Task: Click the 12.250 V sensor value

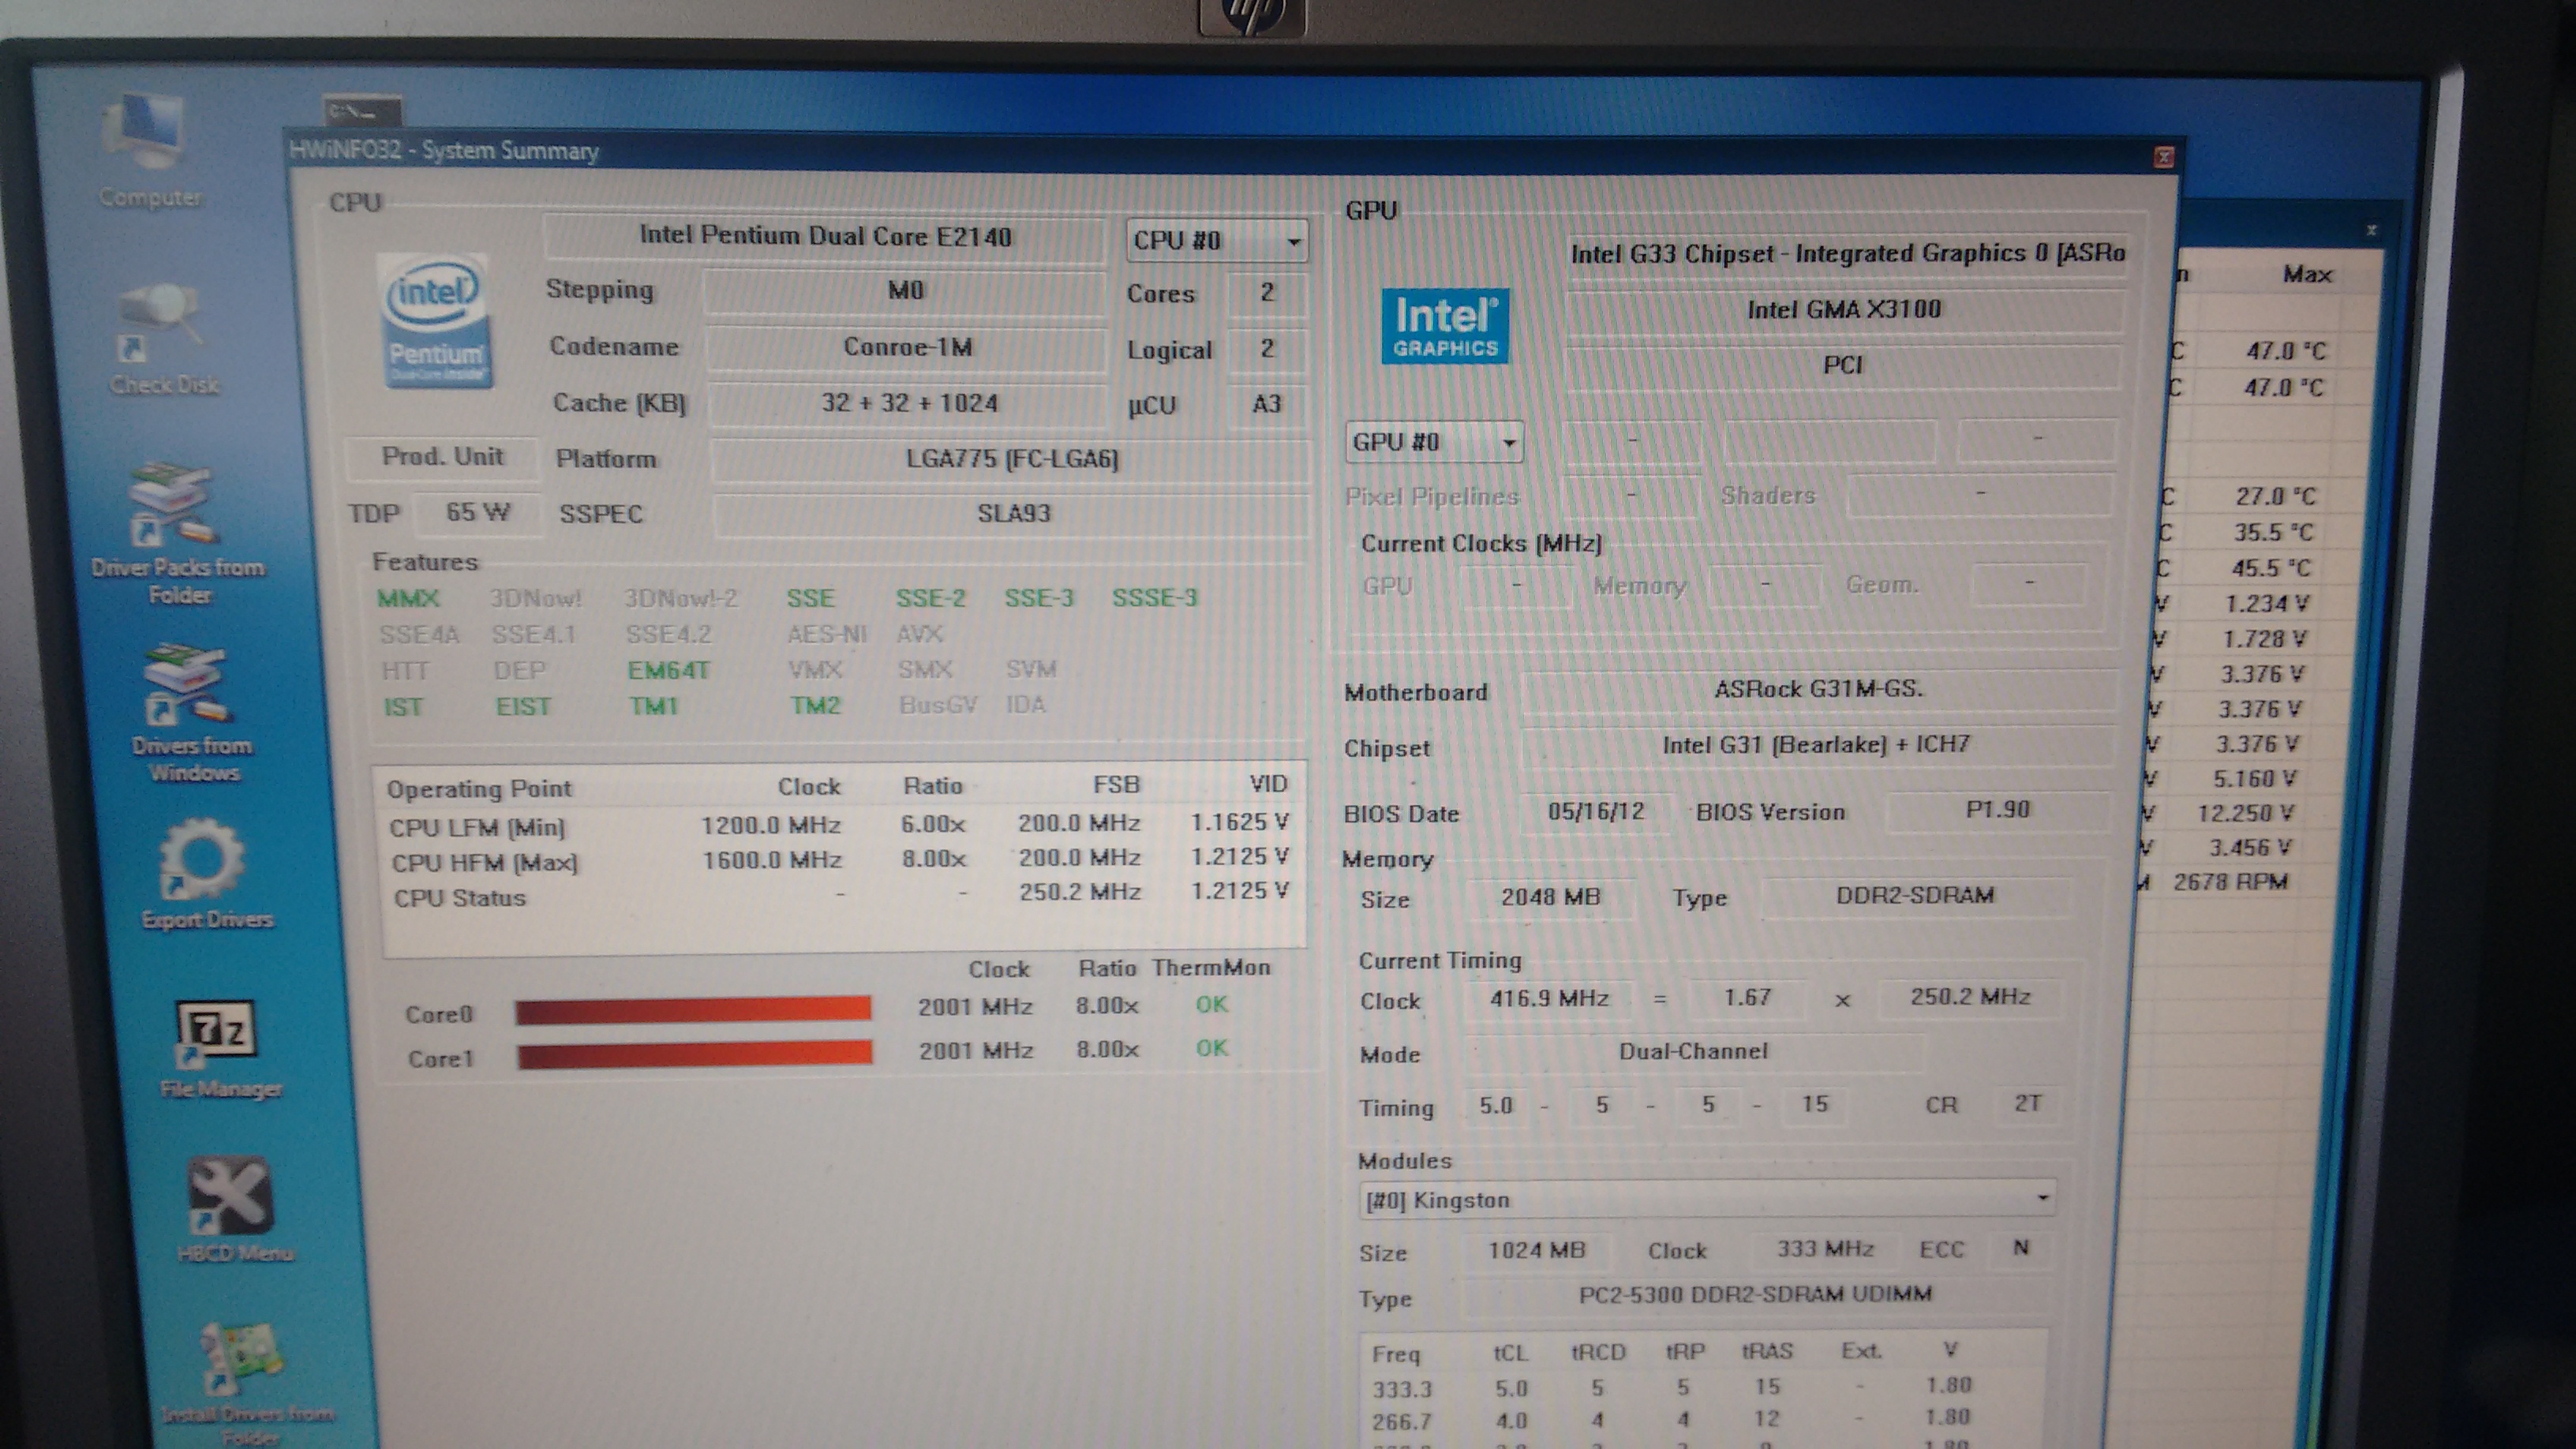Action: 2245,813
